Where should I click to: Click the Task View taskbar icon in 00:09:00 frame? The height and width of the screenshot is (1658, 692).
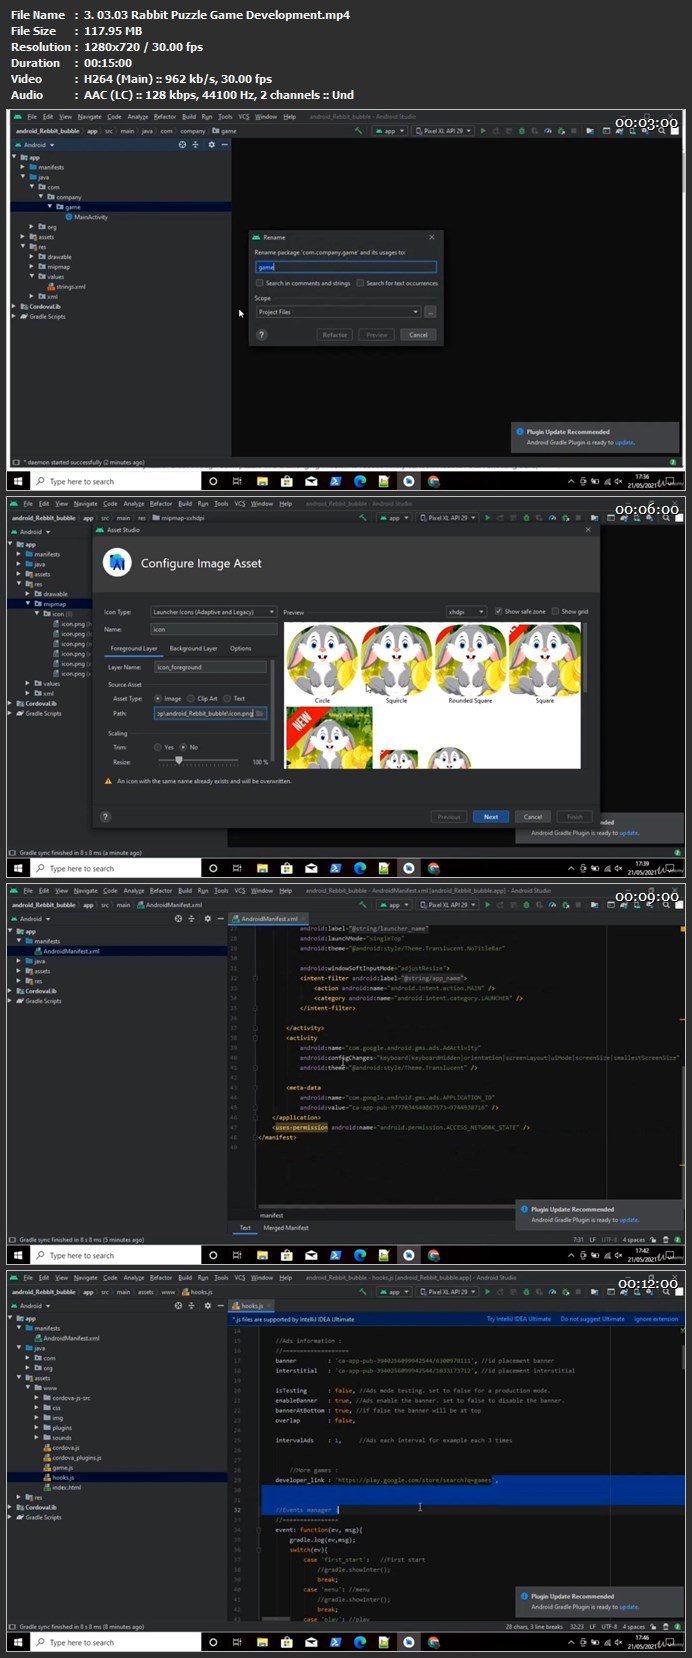[237, 1255]
